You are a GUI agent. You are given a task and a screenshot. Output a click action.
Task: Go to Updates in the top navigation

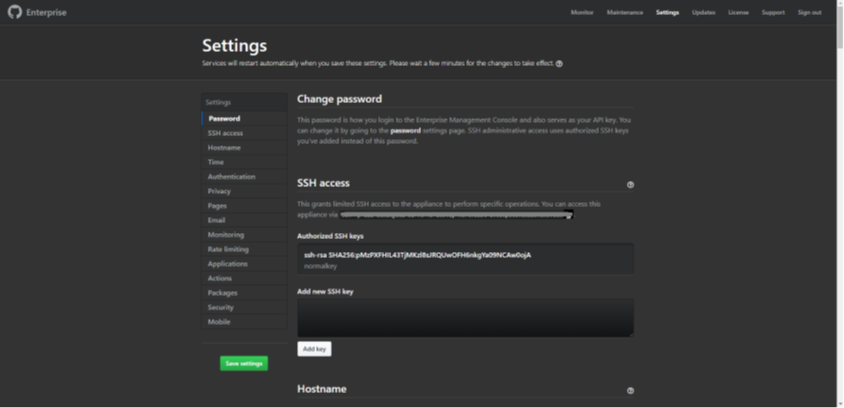(703, 12)
